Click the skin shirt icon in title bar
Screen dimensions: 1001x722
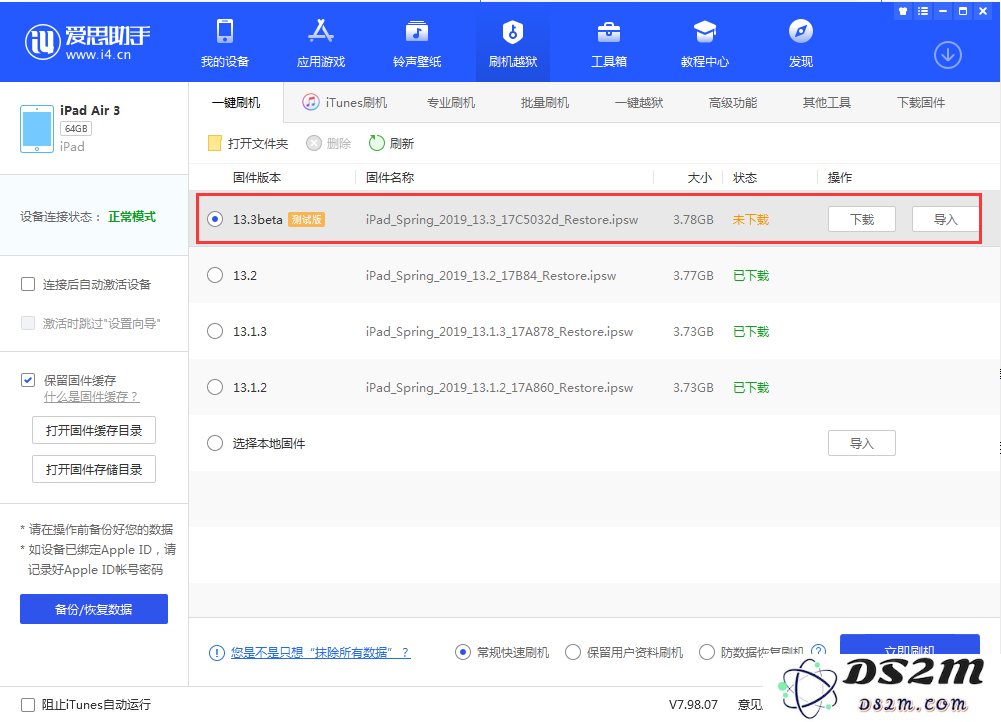pyautogui.click(x=903, y=11)
